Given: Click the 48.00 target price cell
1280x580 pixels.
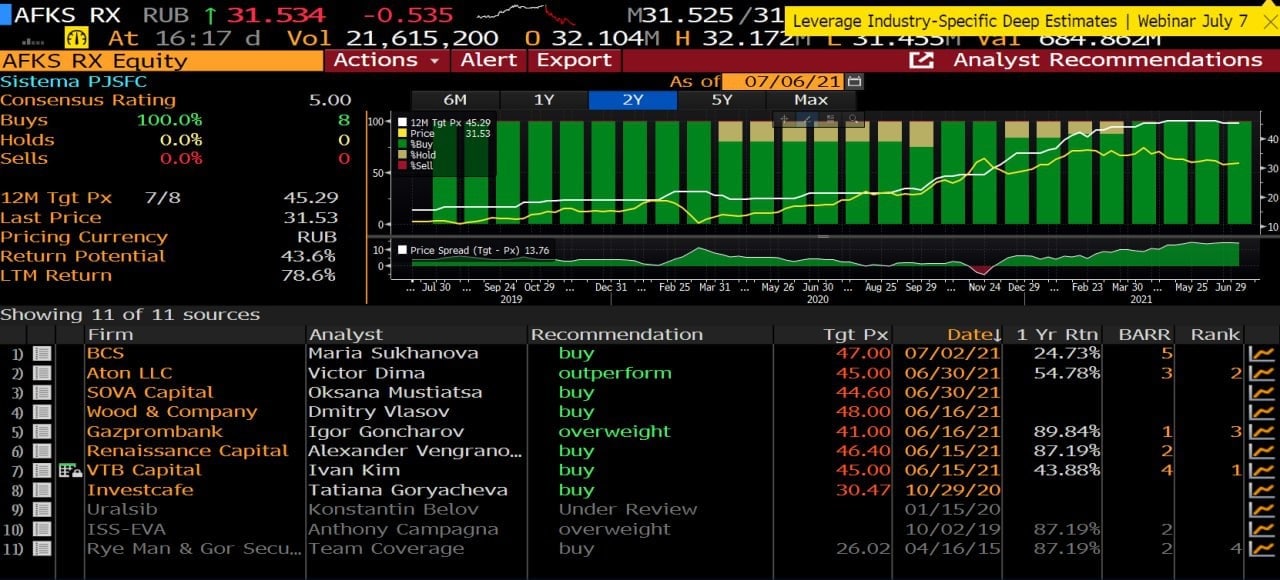Looking at the screenshot, I should 862,412.
